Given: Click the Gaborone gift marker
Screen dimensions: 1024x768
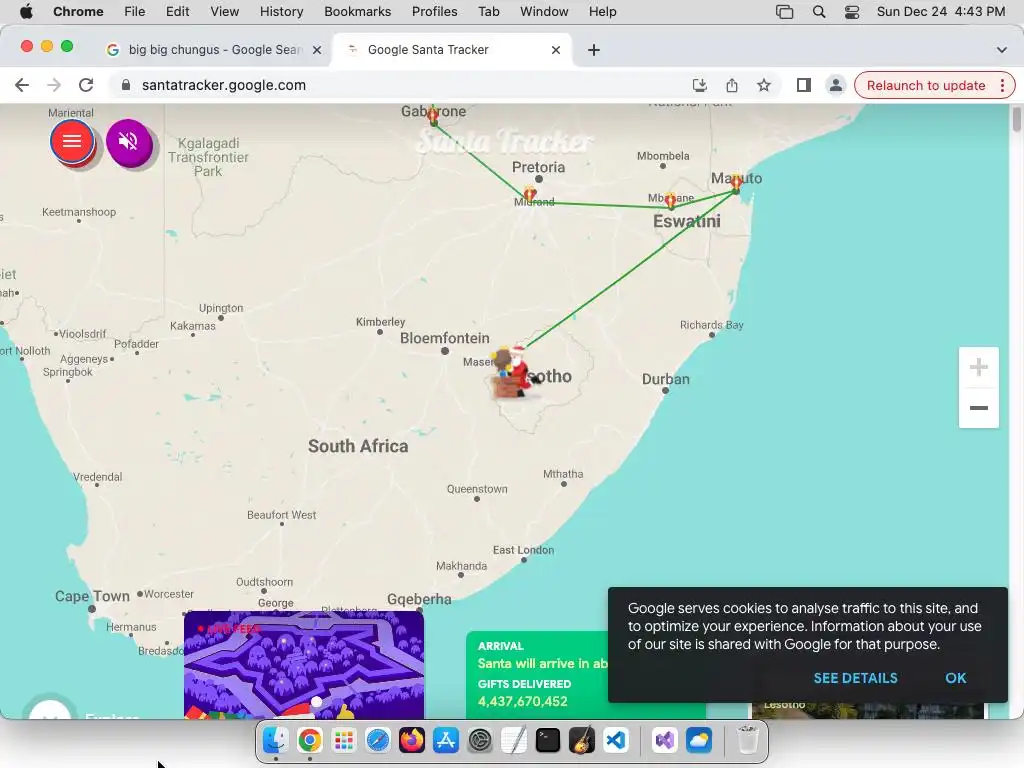Looking at the screenshot, I should [433, 118].
